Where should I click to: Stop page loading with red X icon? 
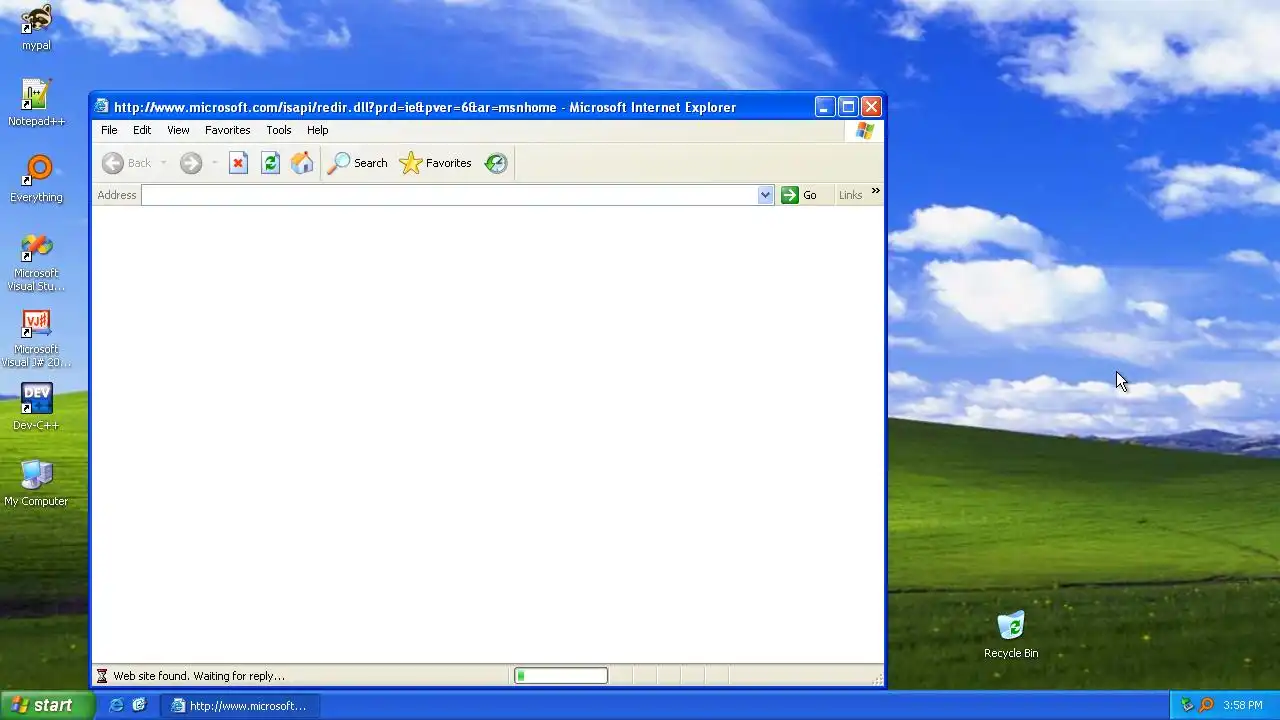point(238,163)
